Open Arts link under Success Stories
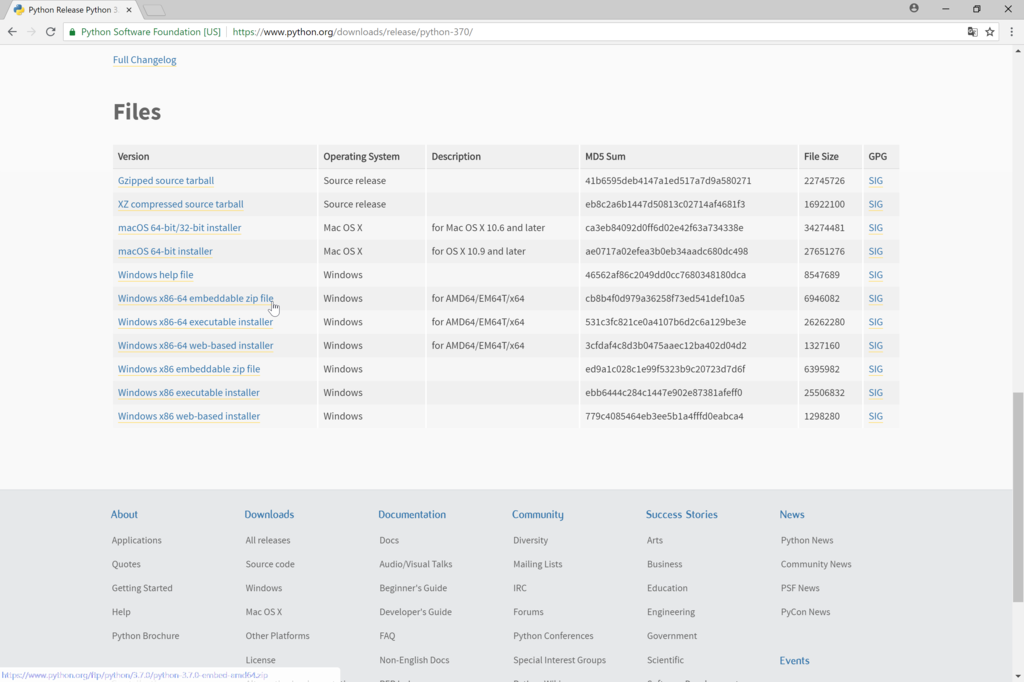1024x682 pixels. coord(655,540)
